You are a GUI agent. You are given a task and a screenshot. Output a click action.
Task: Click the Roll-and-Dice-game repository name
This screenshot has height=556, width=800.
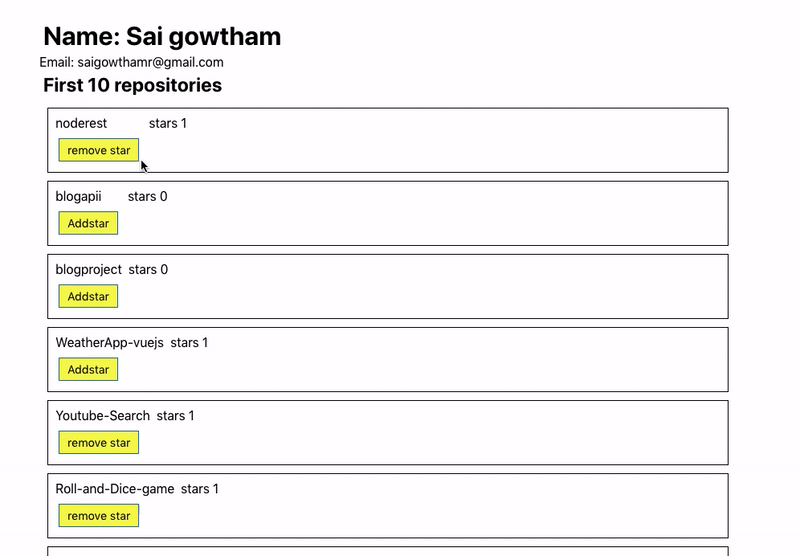(115, 489)
